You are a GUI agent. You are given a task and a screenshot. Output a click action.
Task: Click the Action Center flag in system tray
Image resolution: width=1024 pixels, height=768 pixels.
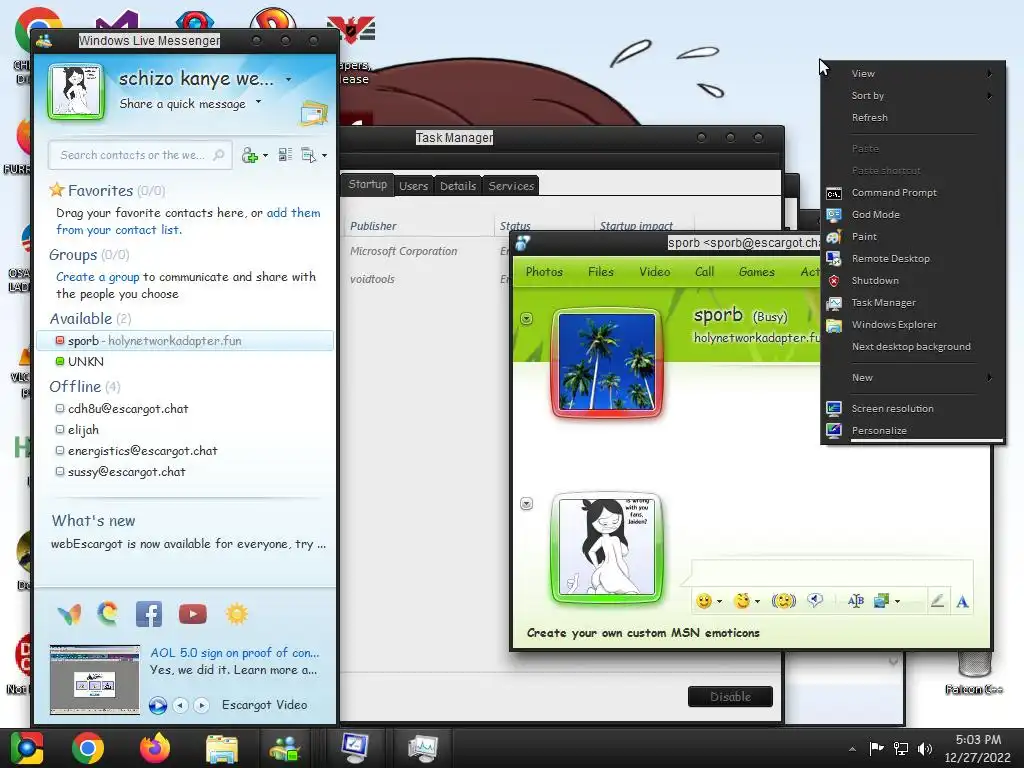click(x=876, y=748)
